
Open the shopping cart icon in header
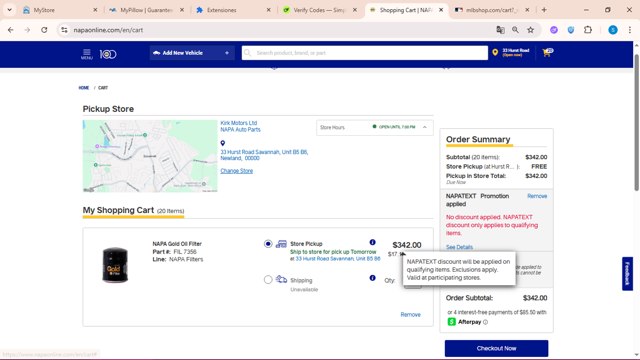(547, 52)
